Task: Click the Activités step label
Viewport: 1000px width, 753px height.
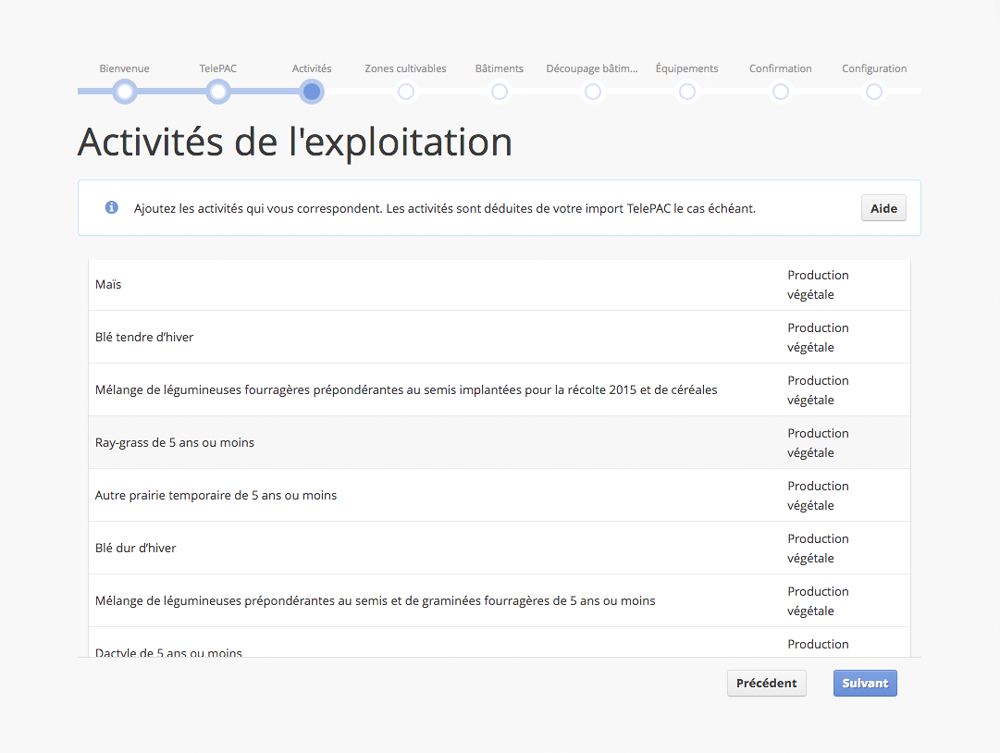Action: coord(312,68)
